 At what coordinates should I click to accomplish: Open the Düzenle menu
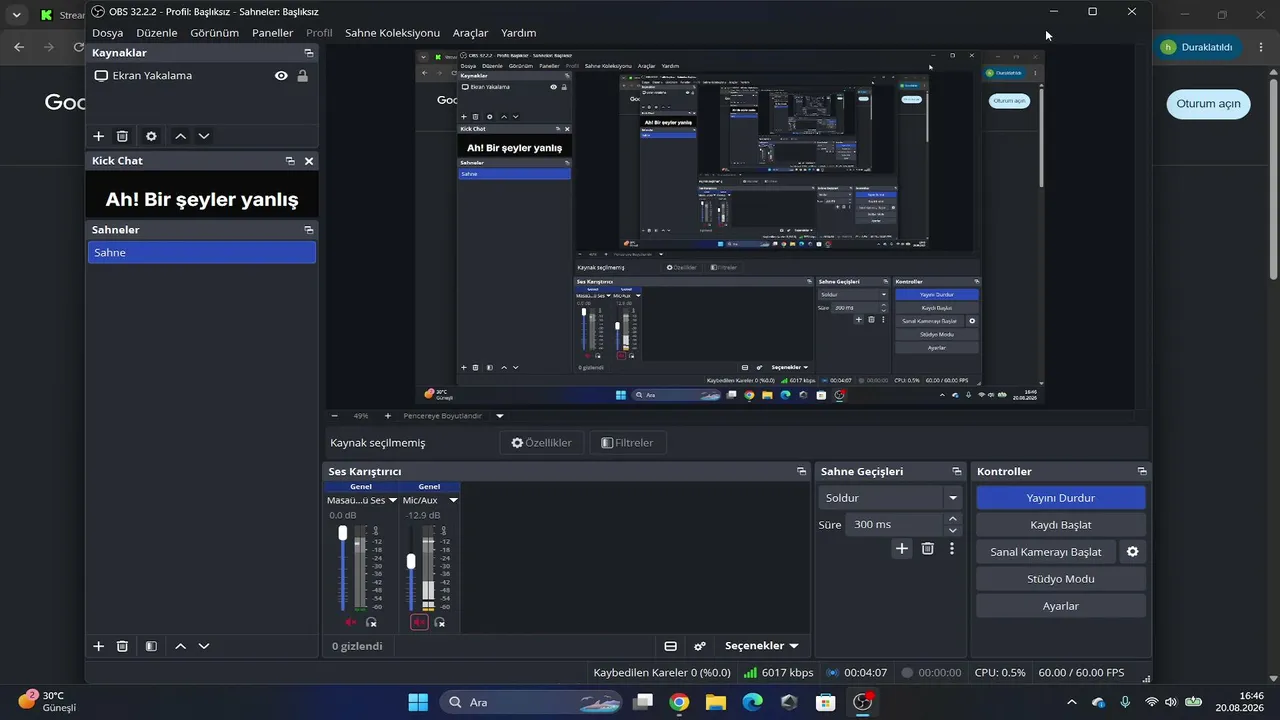pos(156,33)
